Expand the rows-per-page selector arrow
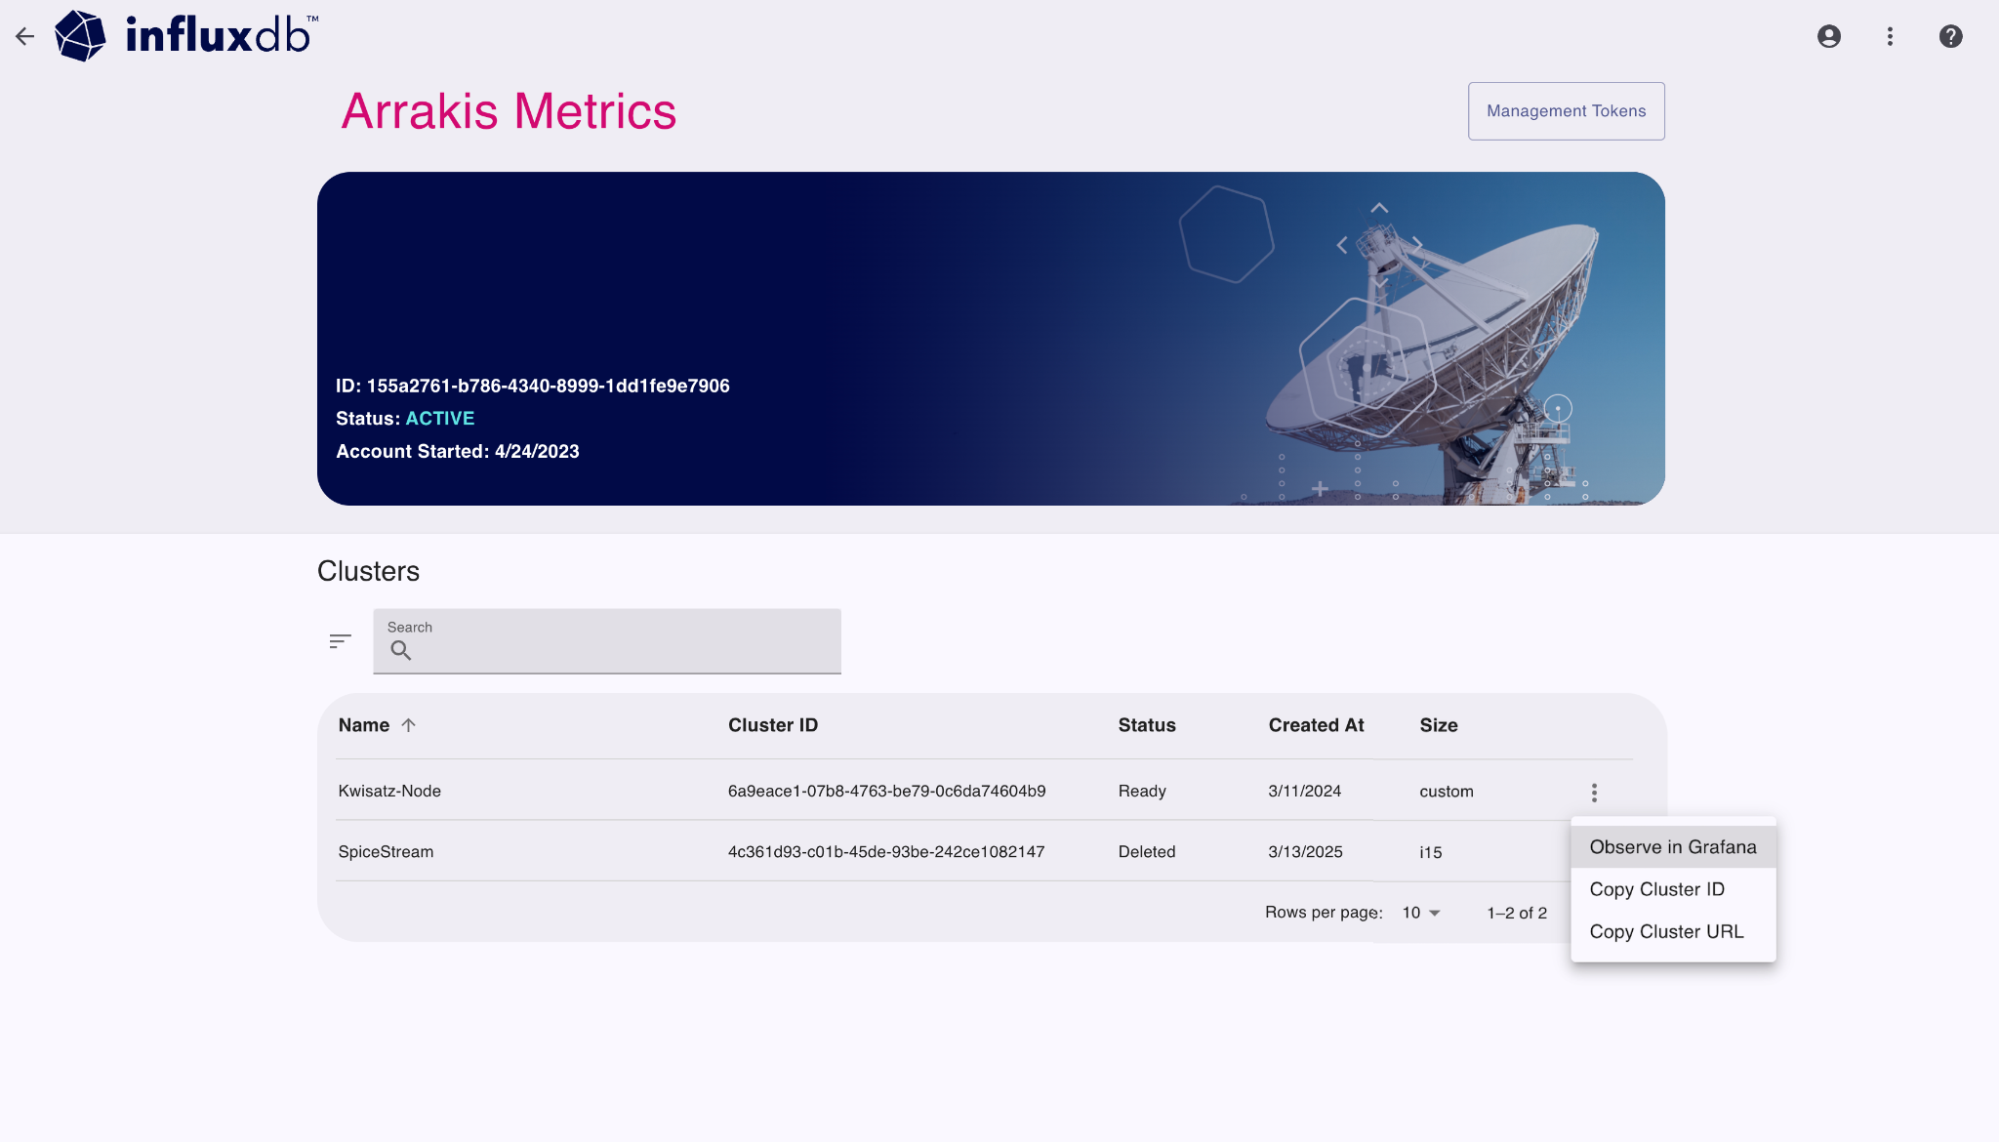Screen dimensions: 1999x1143 [x=1434, y=912]
